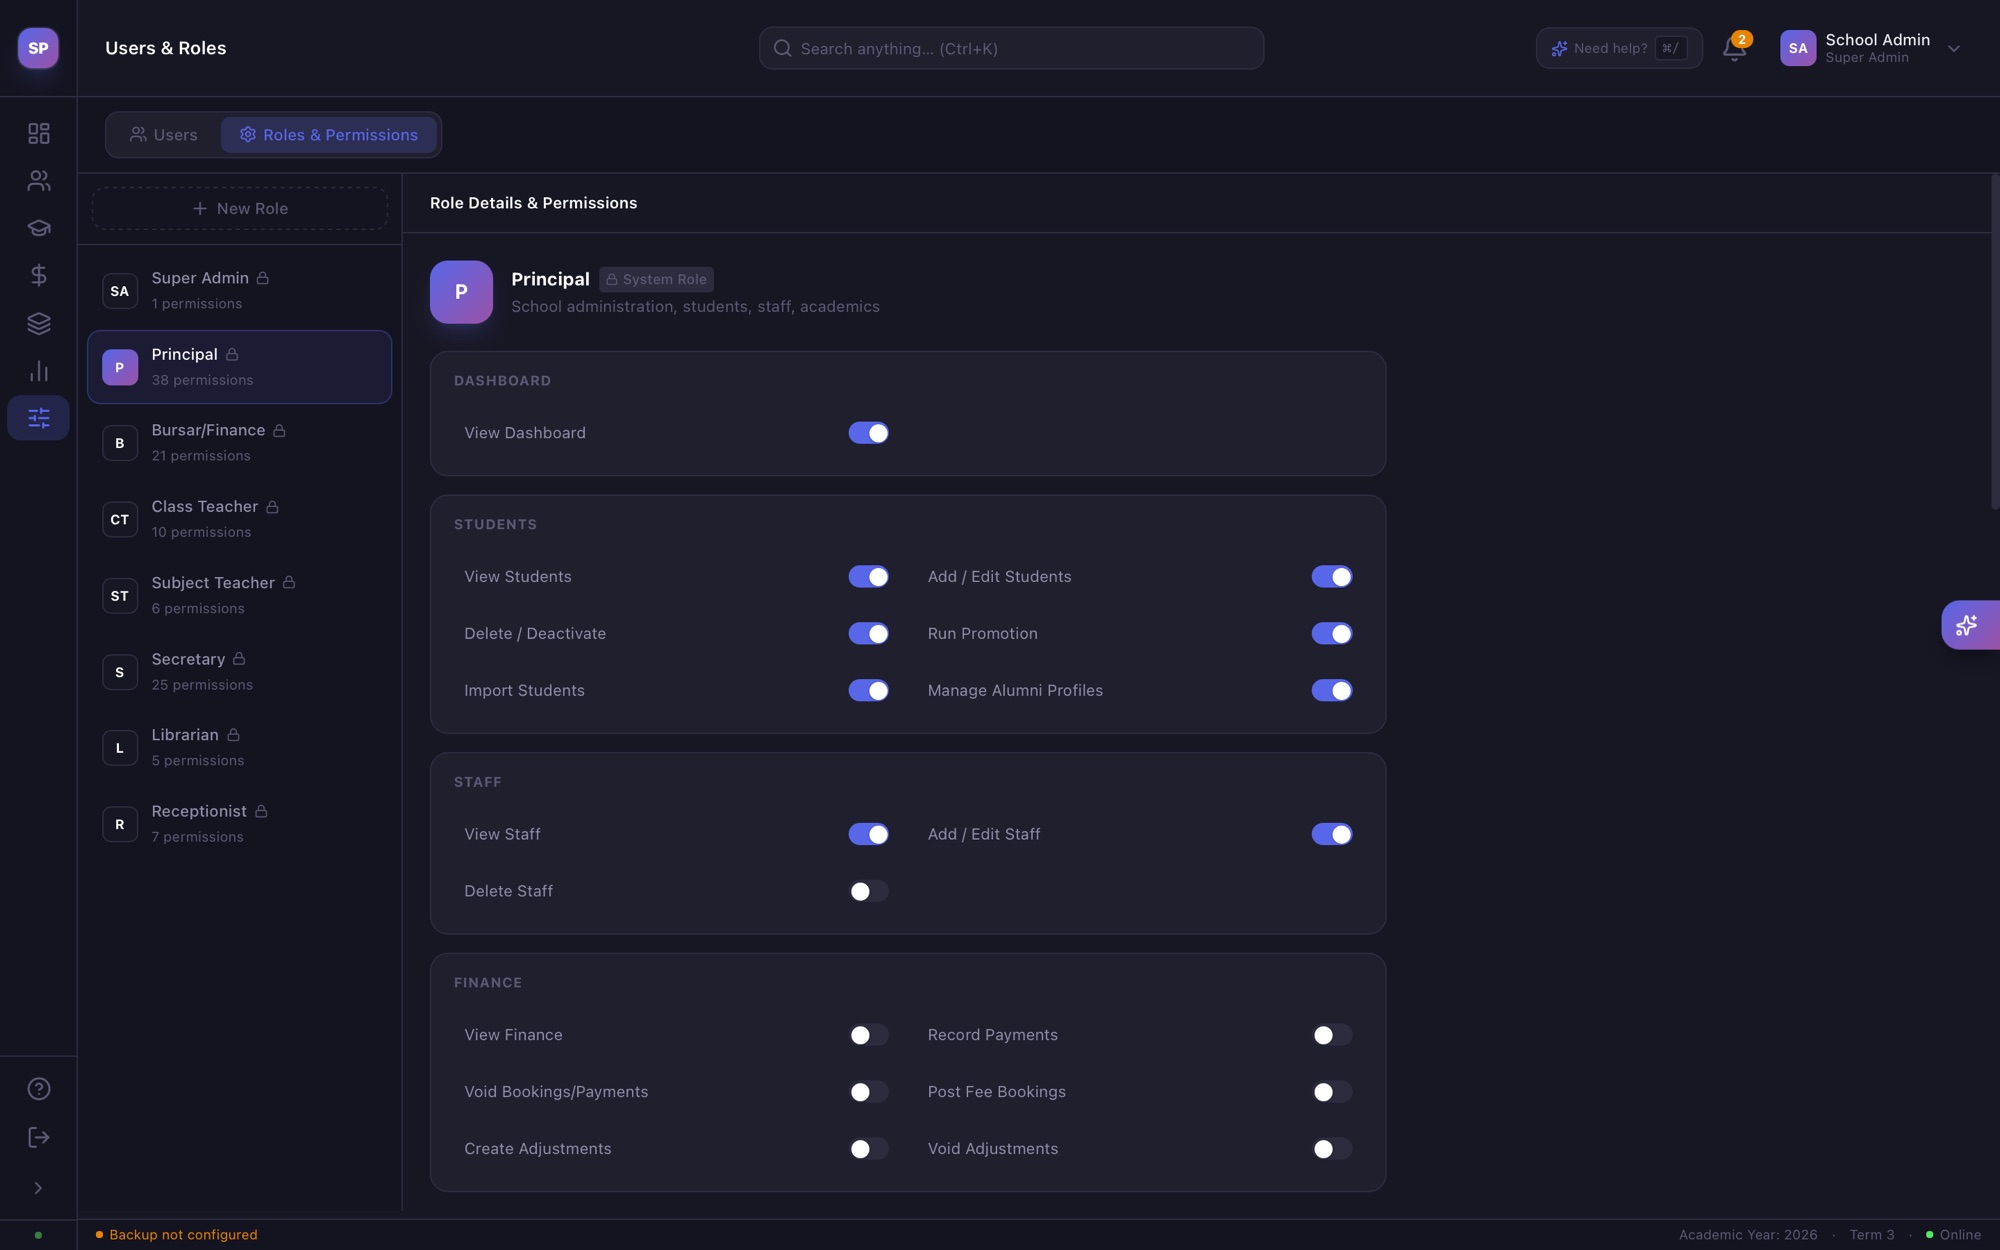Click the logout icon in sidebar
The width and height of the screenshot is (2000, 1250).
pyautogui.click(x=39, y=1137)
